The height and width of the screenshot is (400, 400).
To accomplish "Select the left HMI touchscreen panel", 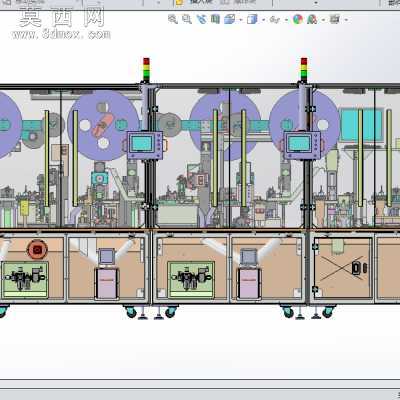I will [144, 145].
